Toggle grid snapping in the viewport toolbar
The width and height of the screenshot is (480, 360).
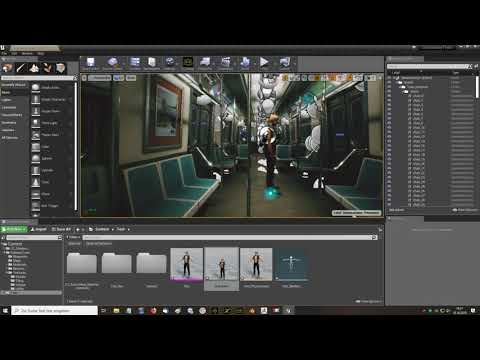[x=317, y=78]
